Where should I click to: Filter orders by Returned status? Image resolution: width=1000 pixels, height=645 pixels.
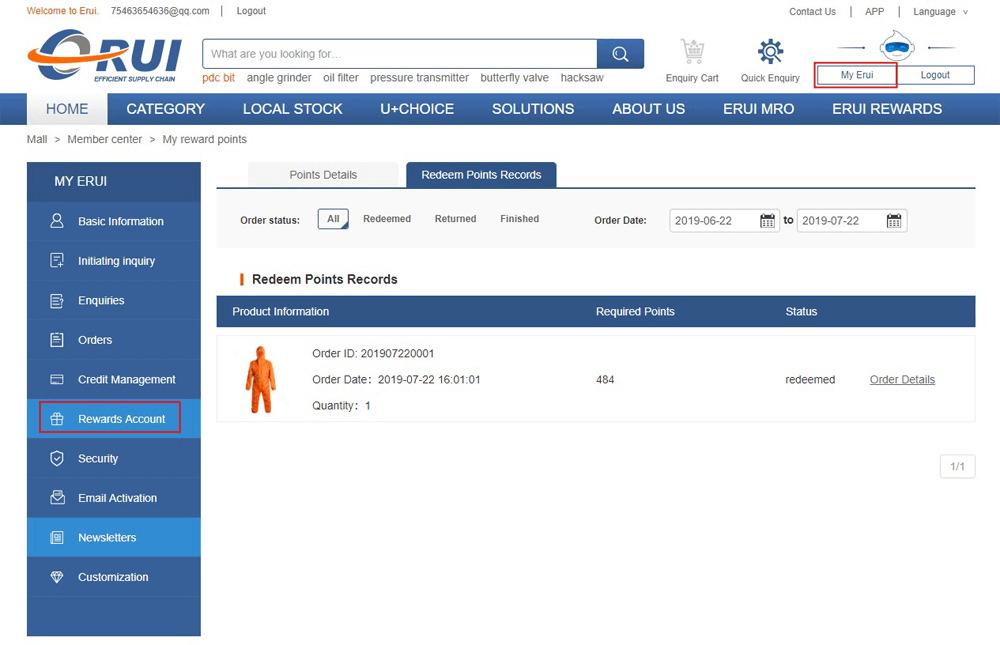coord(455,219)
